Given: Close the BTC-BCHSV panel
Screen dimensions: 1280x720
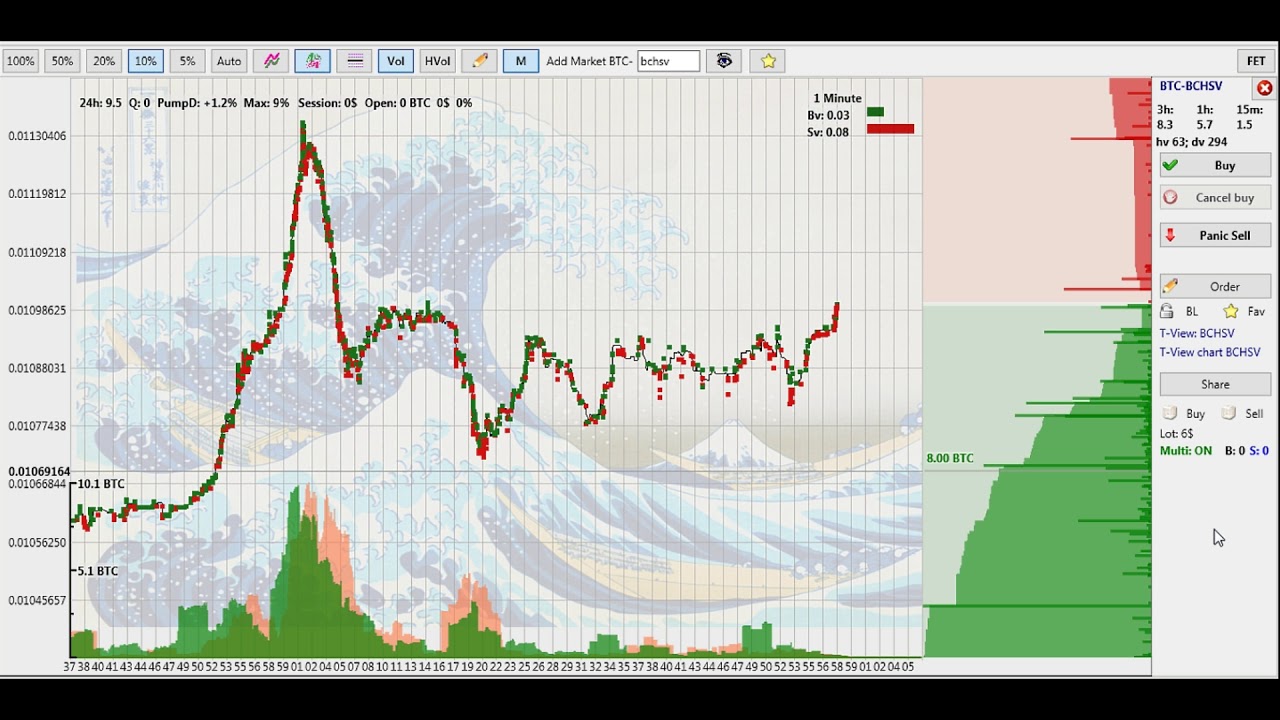Looking at the screenshot, I should 1264,88.
